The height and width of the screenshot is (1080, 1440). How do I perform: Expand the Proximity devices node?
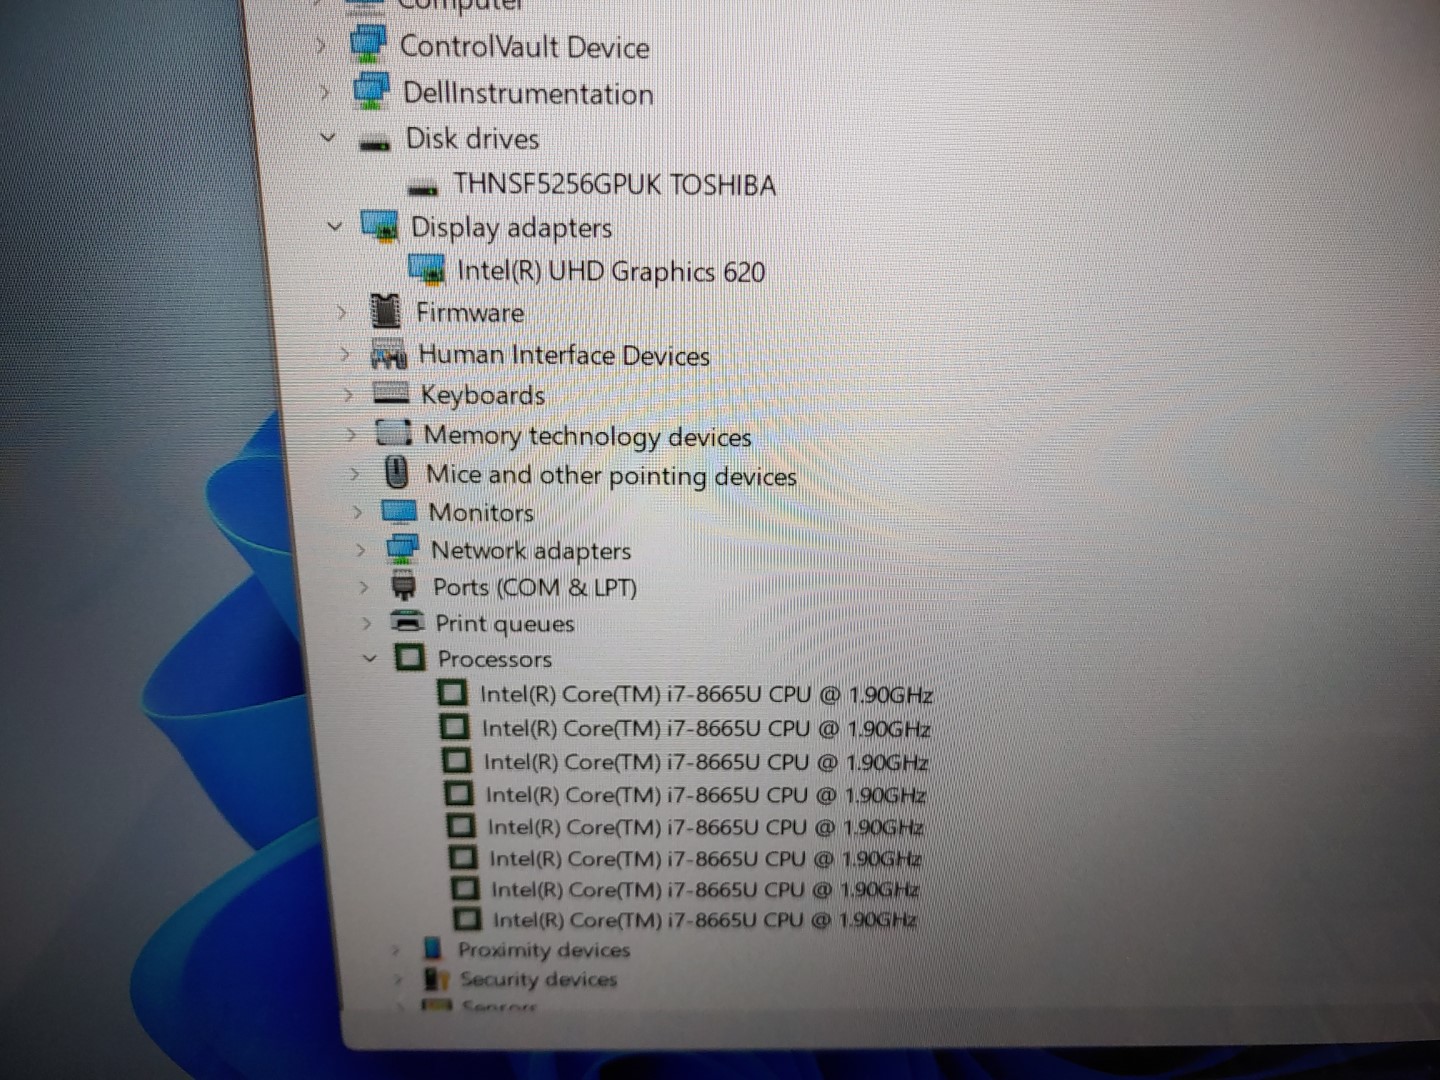point(396,949)
